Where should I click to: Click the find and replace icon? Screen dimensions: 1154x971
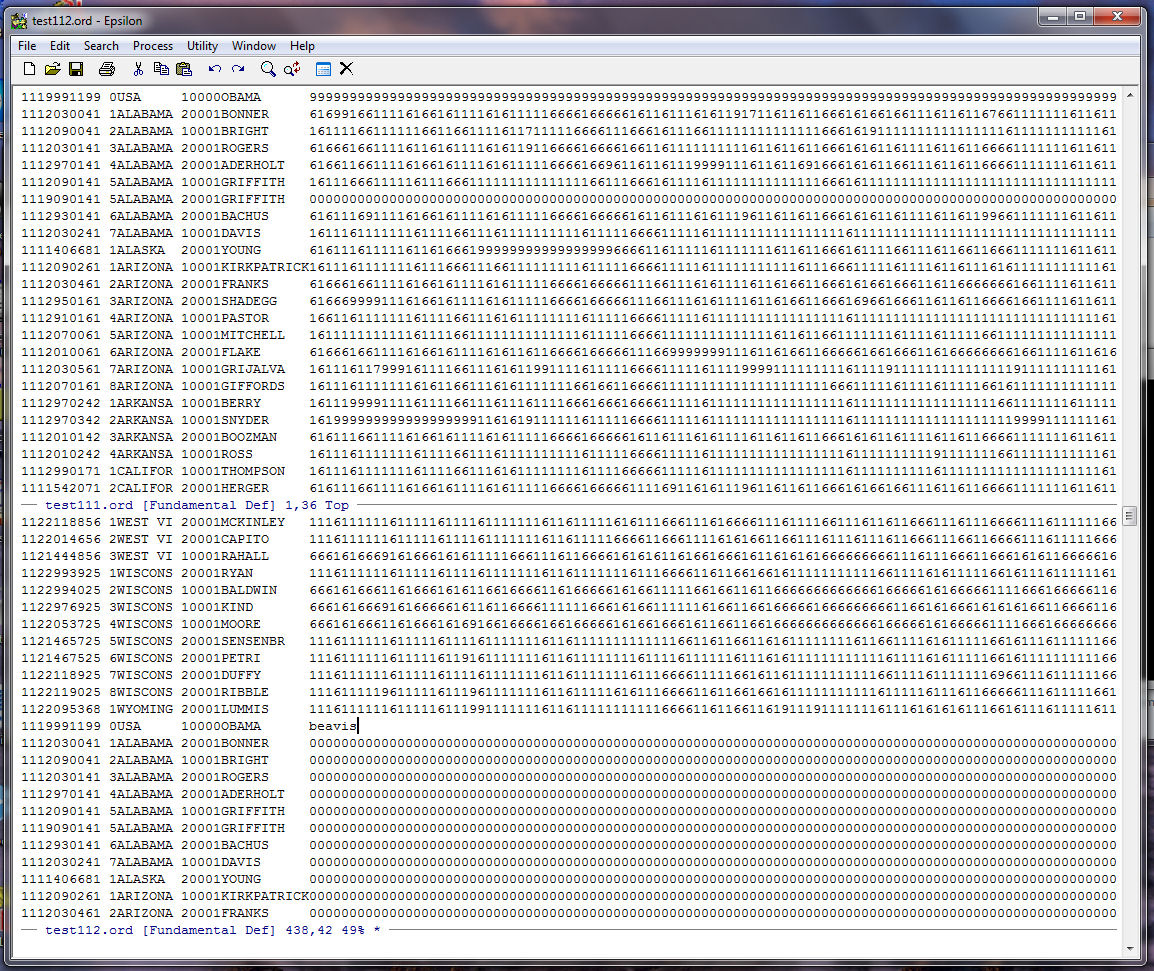point(292,69)
